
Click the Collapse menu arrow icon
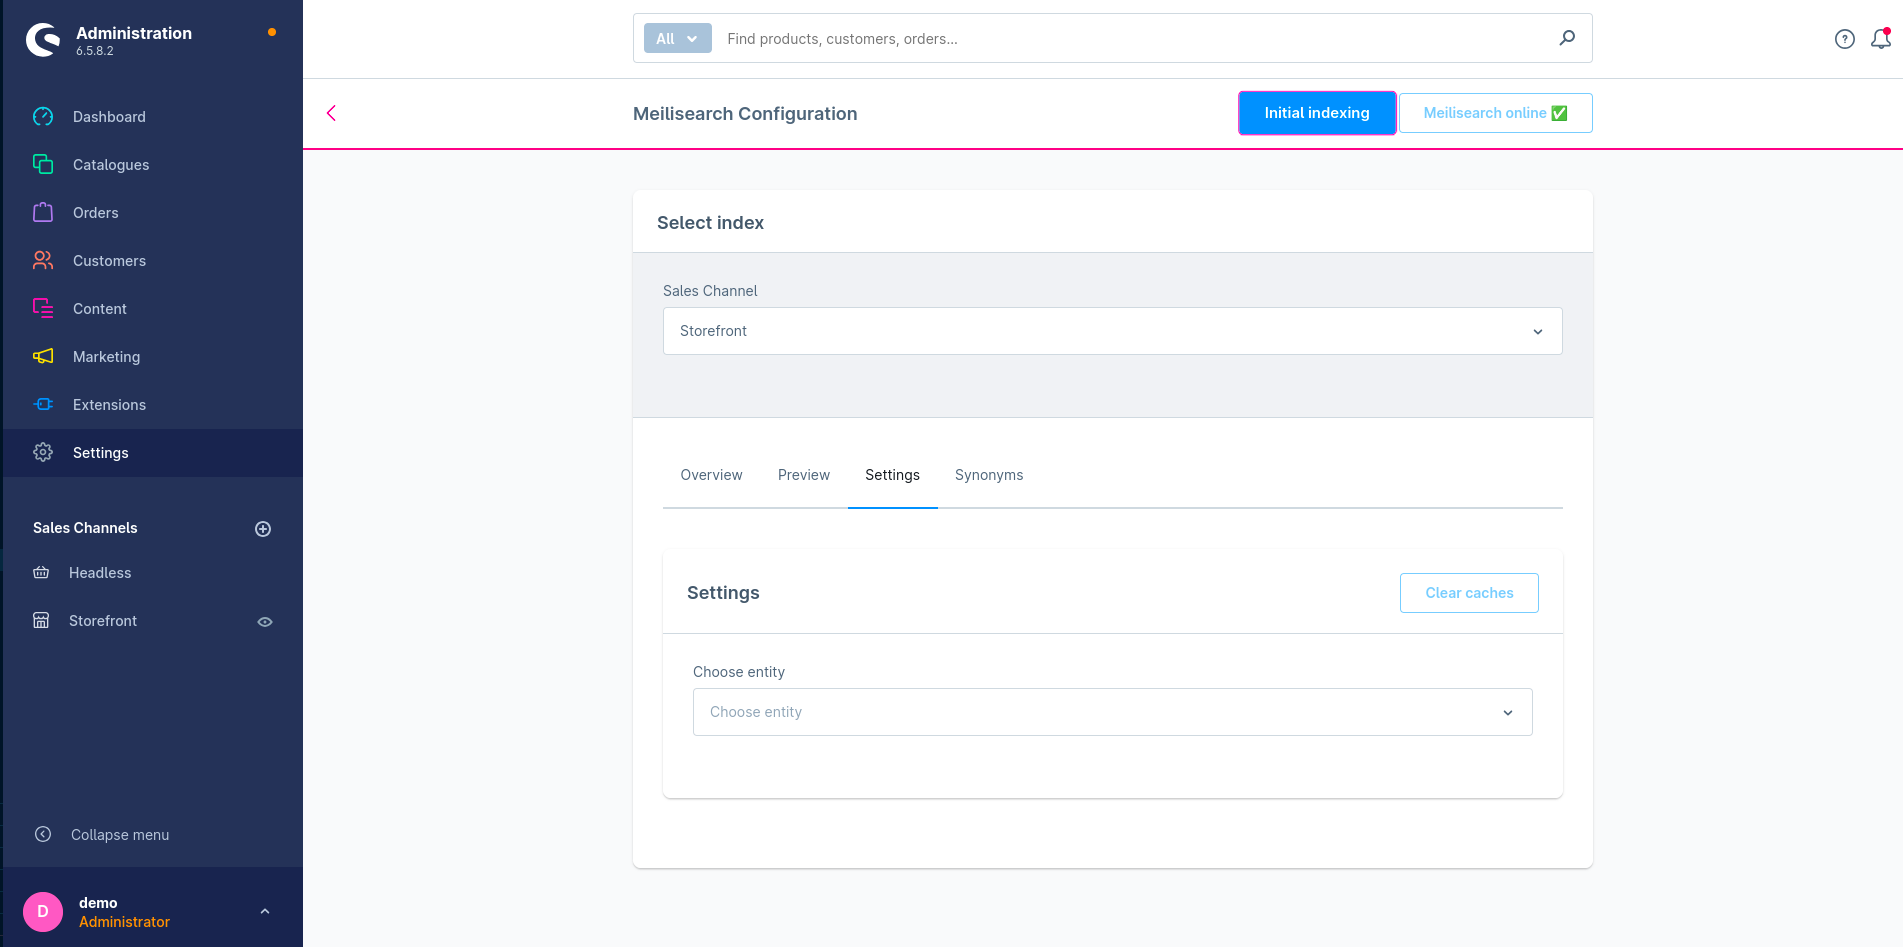pyautogui.click(x=43, y=834)
